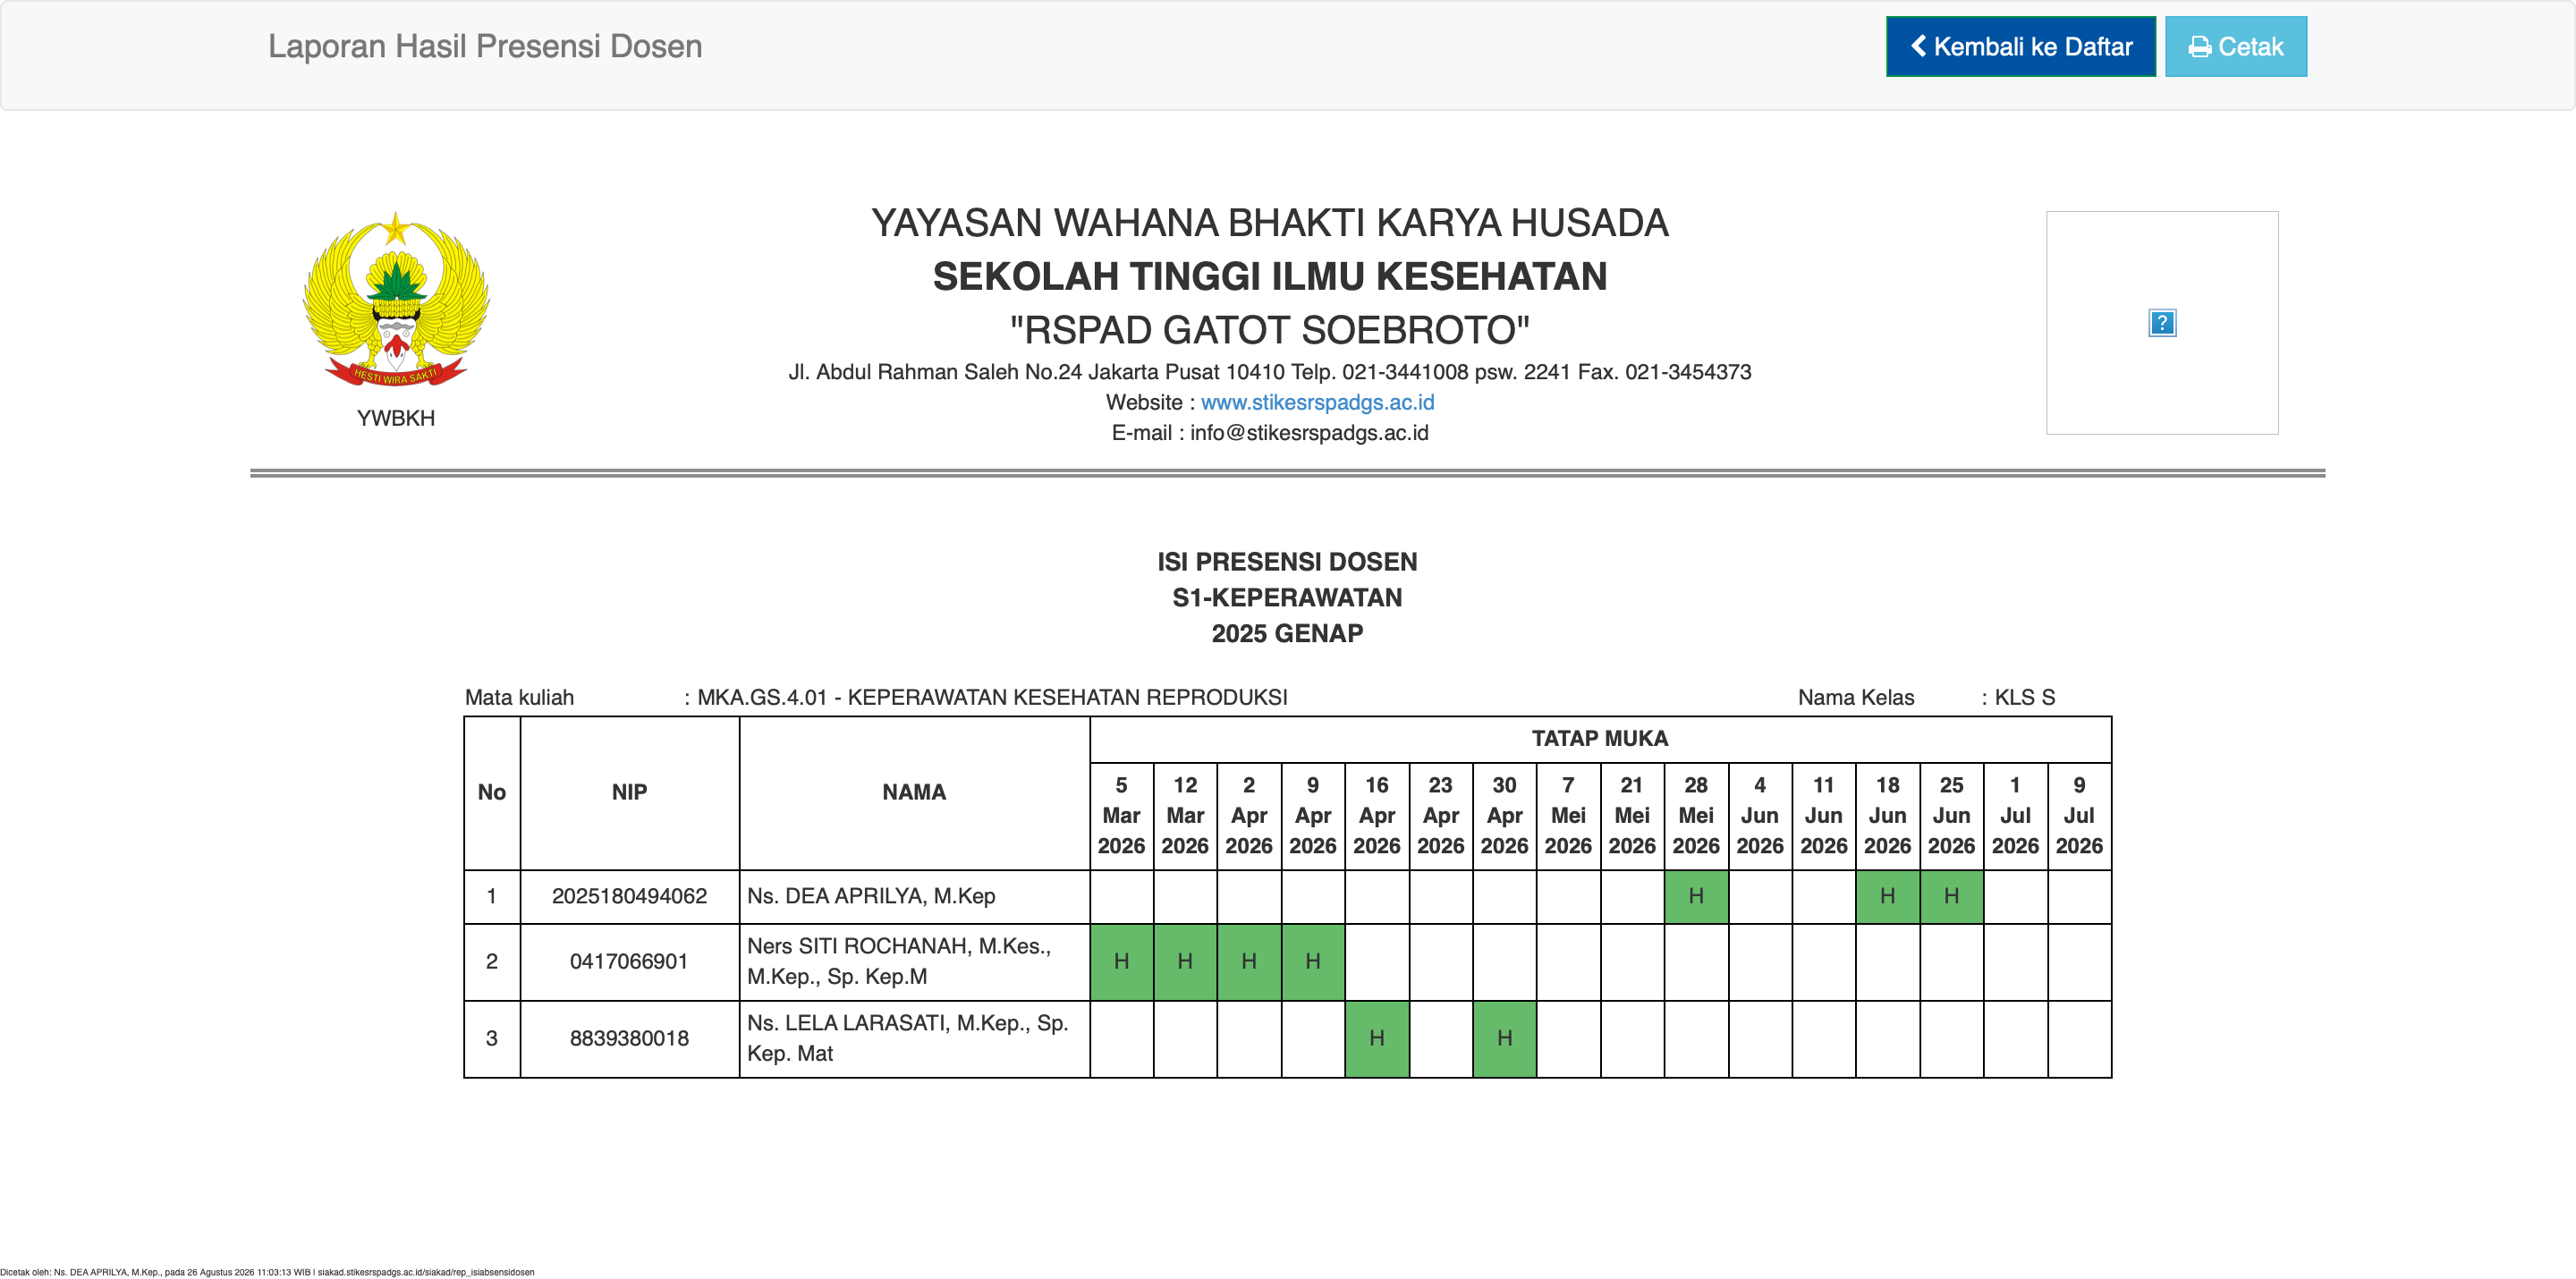Image resolution: width=2576 pixels, height=1279 pixels.
Task: Select the 2025 GENAP heading
Action: click(x=1287, y=634)
